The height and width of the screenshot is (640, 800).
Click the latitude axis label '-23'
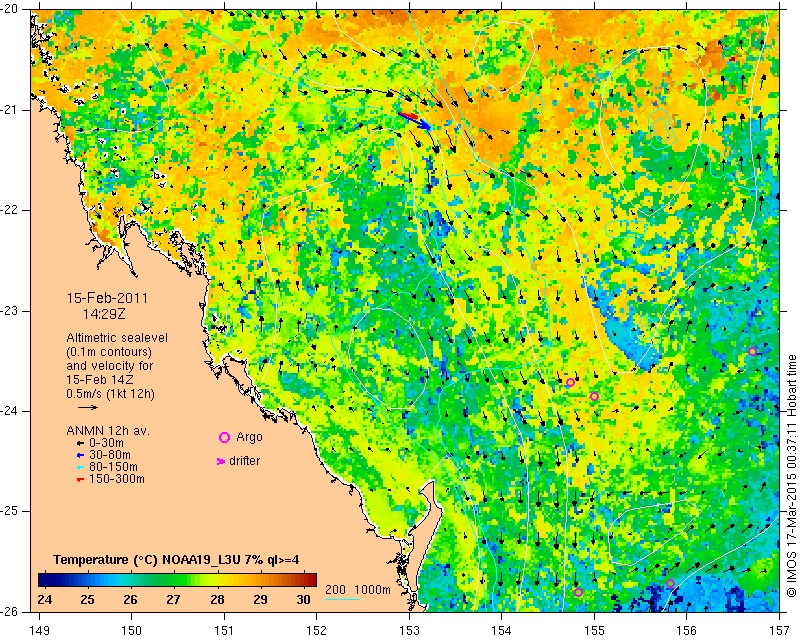coord(10,310)
